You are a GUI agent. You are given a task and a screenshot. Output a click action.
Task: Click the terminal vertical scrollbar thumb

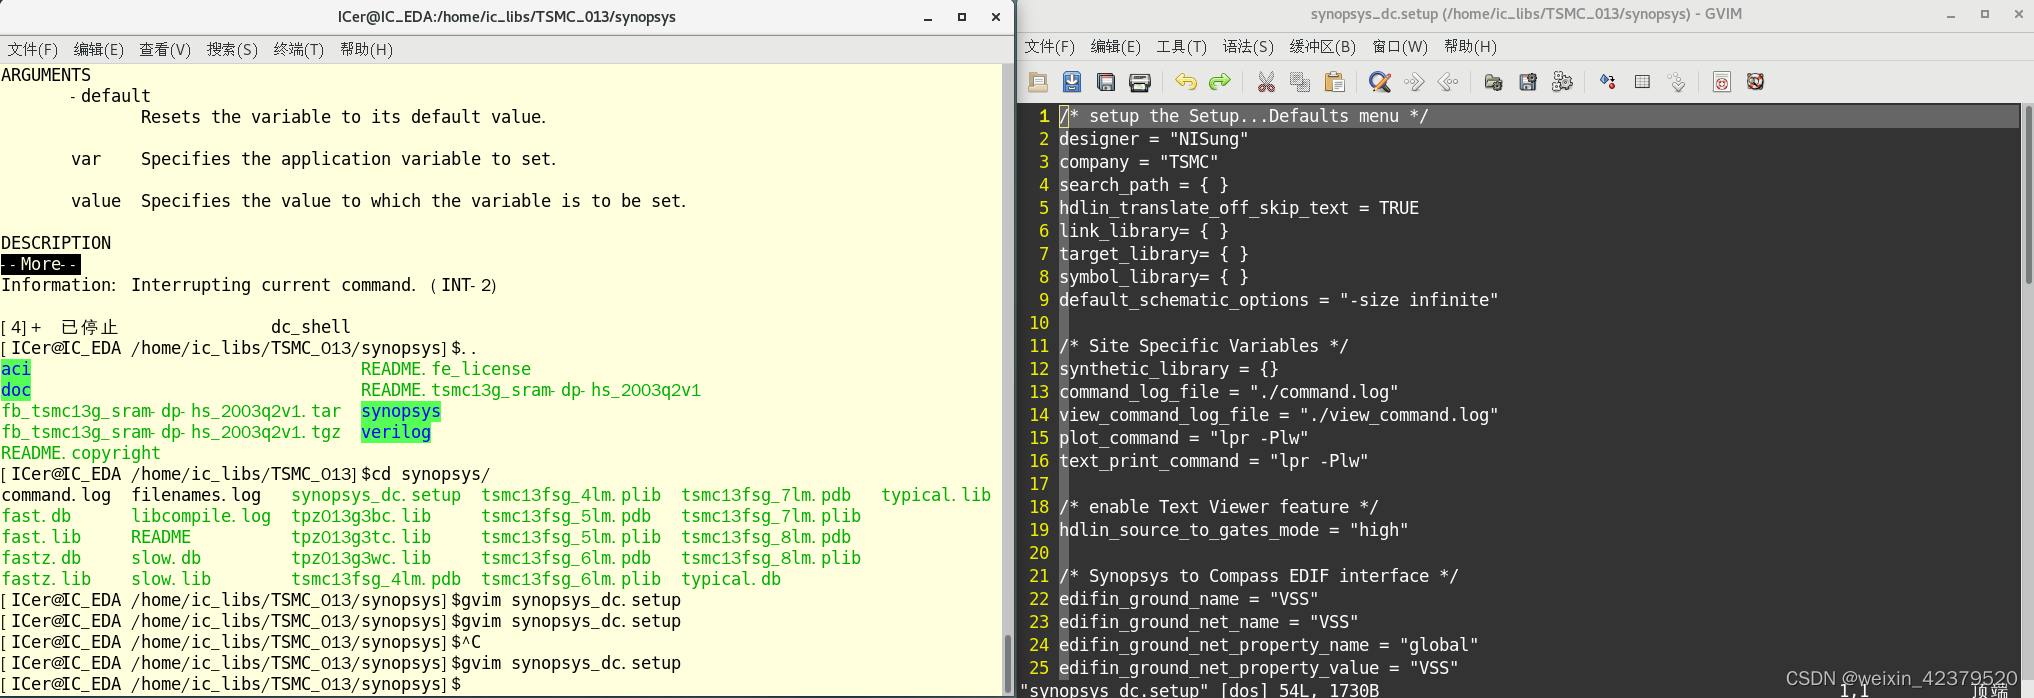click(1008, 663)
